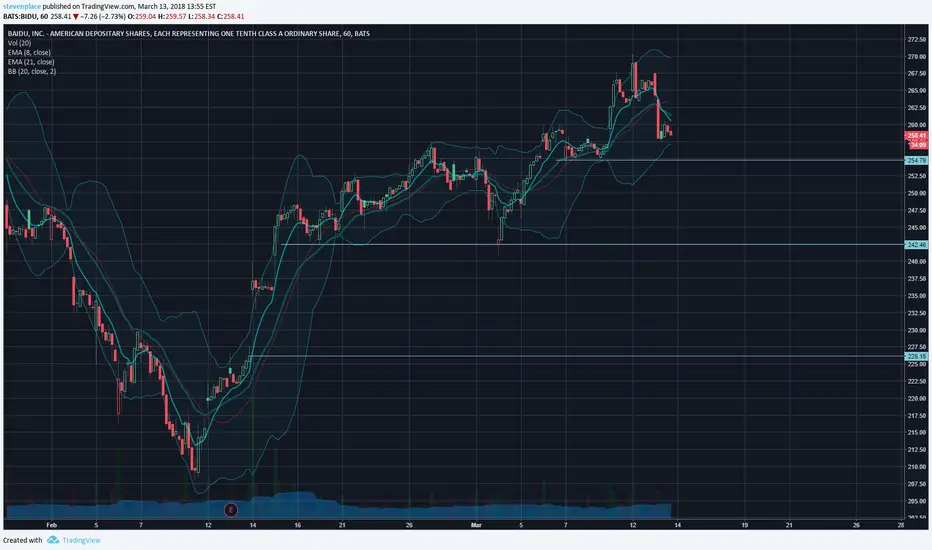Click the '16' label on the date axis

pyautogui.click(x=297, y=525)
